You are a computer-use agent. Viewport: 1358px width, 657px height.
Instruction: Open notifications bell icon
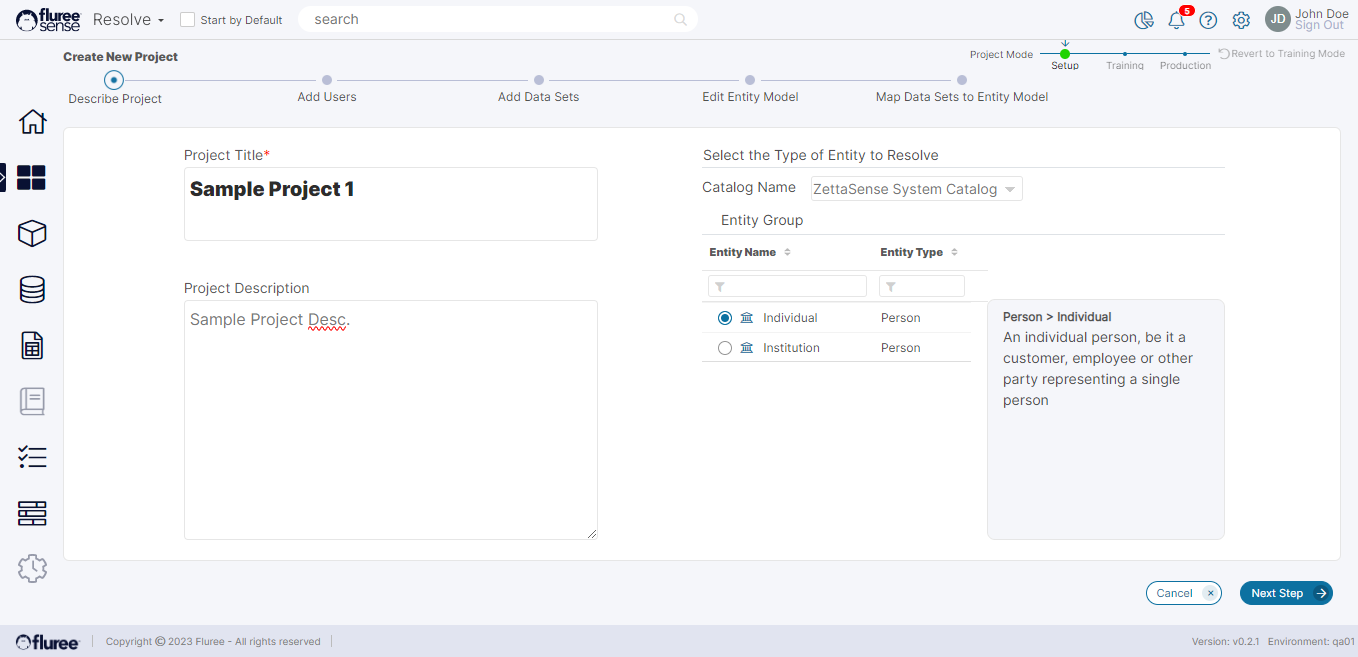click(x=1176, y=20)
